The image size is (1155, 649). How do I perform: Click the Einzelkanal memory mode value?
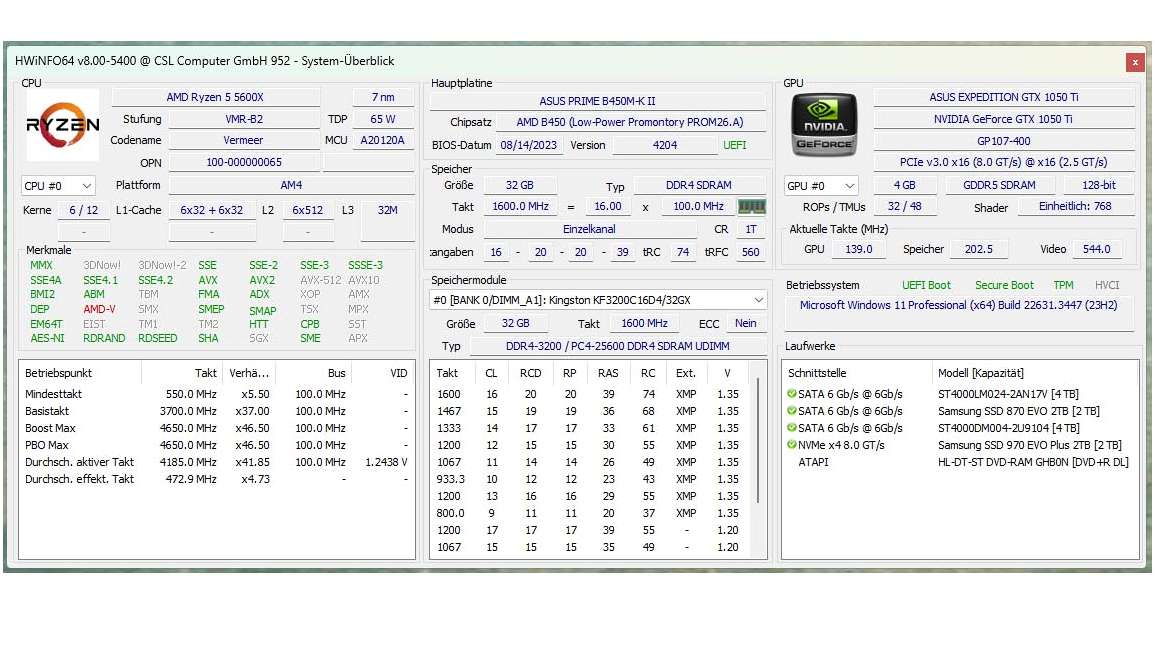589,229
